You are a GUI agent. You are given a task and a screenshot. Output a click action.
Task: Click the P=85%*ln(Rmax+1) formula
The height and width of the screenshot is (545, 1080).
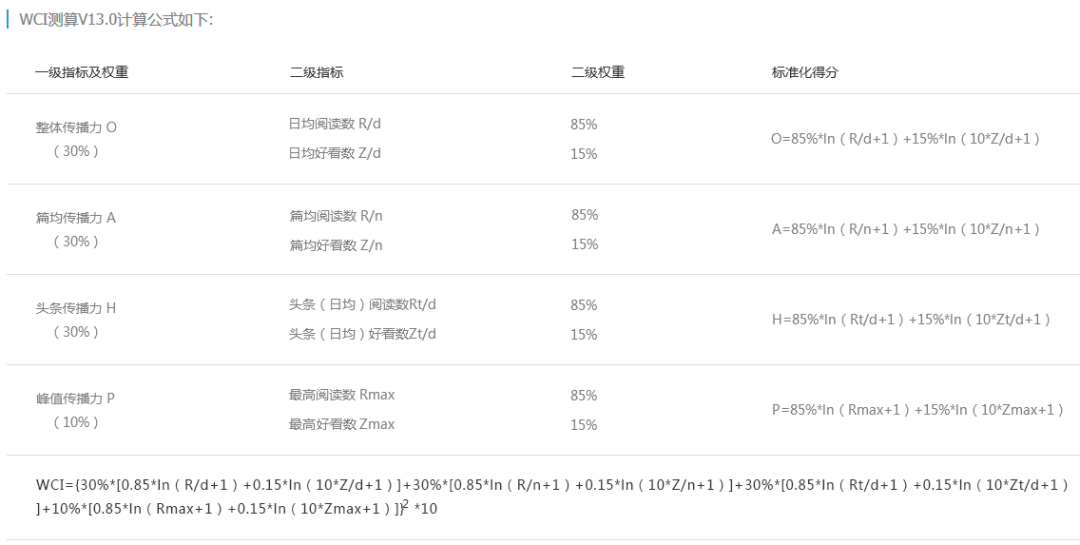(x=917, y=410)
